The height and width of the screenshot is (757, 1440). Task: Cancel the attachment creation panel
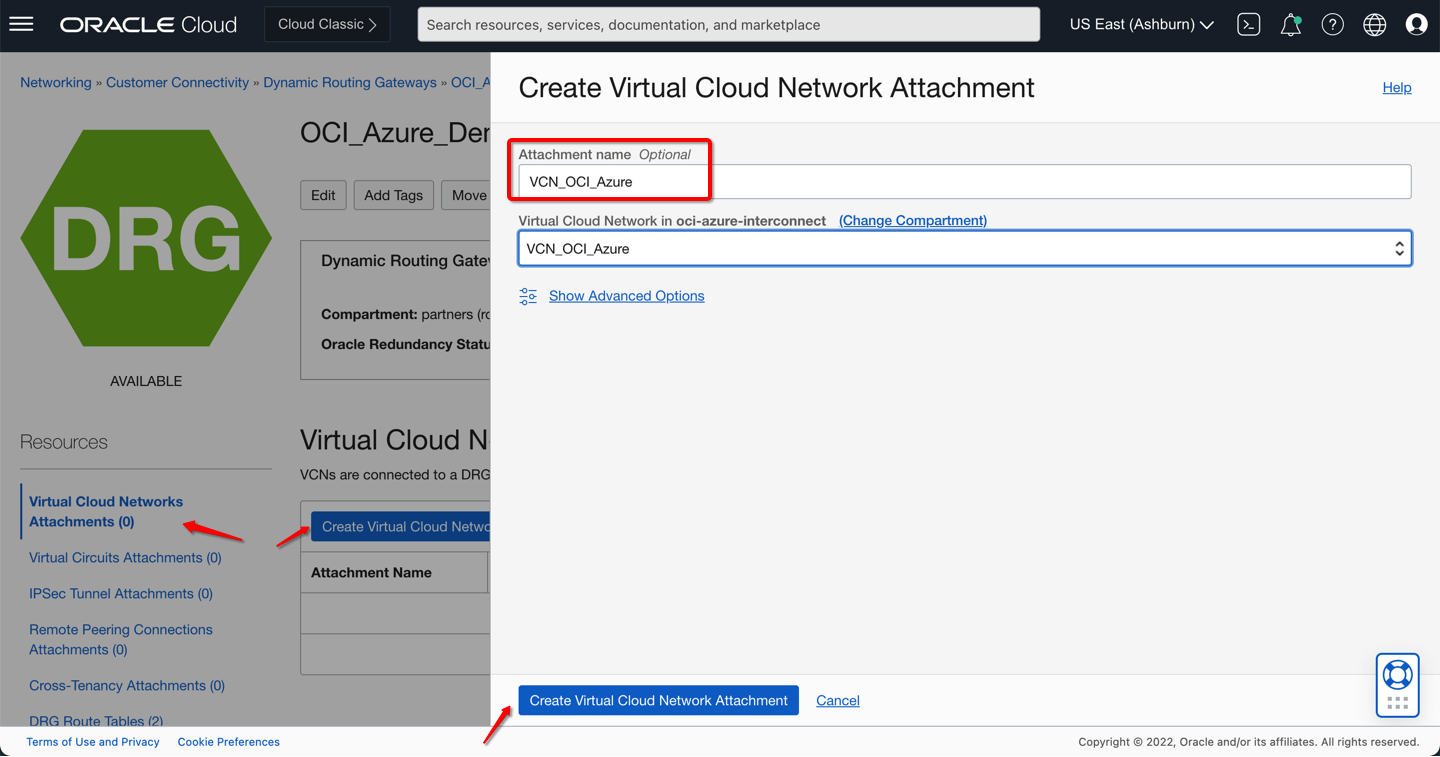838,701
